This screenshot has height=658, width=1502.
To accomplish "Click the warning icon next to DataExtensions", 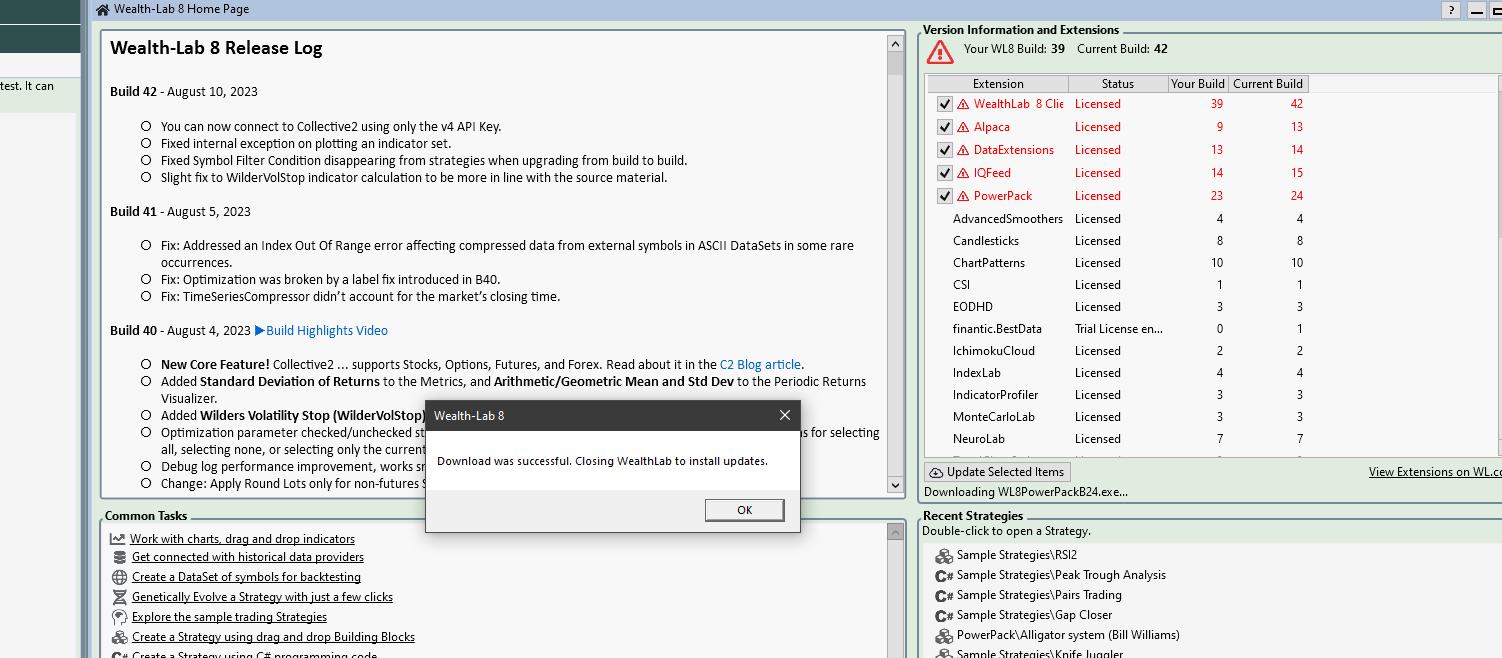I will coord(963,150).
